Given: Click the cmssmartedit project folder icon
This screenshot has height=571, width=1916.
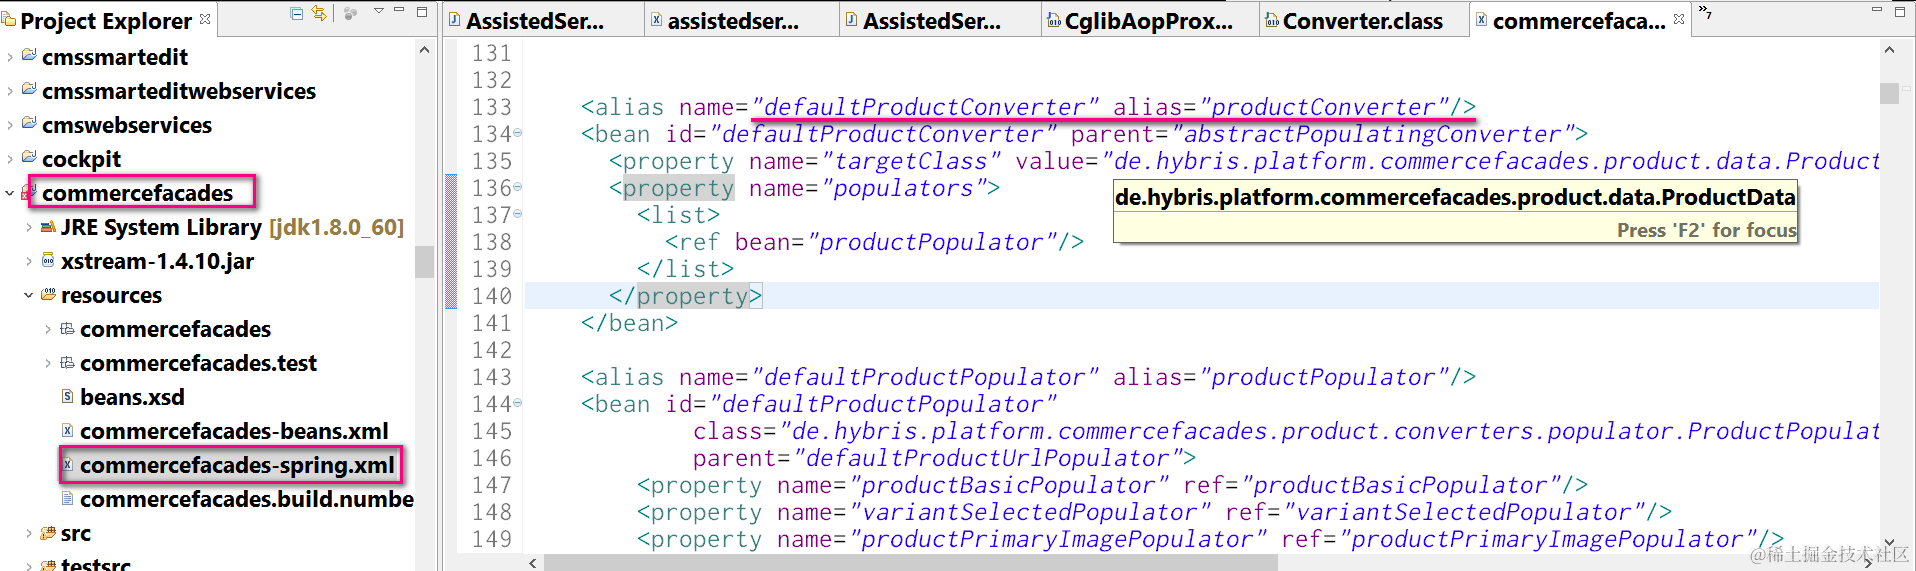Looking at the screenshot, I should [x=29, y=56].
